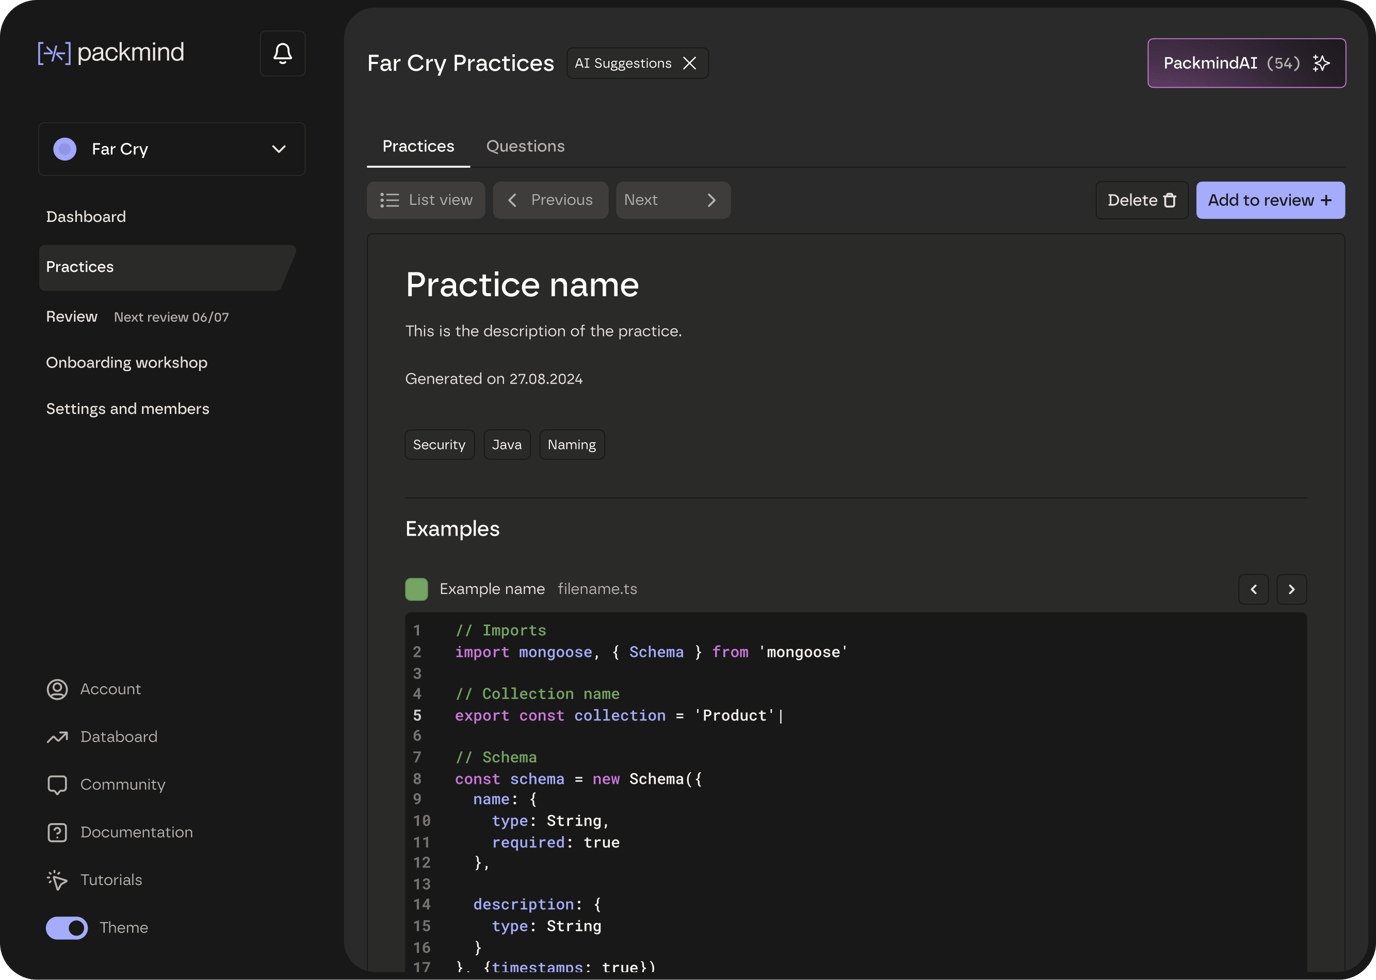This screenshot has height=980, width=1376.
Task: Expand the Far Cry workspace dropdown
Action: click(x=172, y=149)
